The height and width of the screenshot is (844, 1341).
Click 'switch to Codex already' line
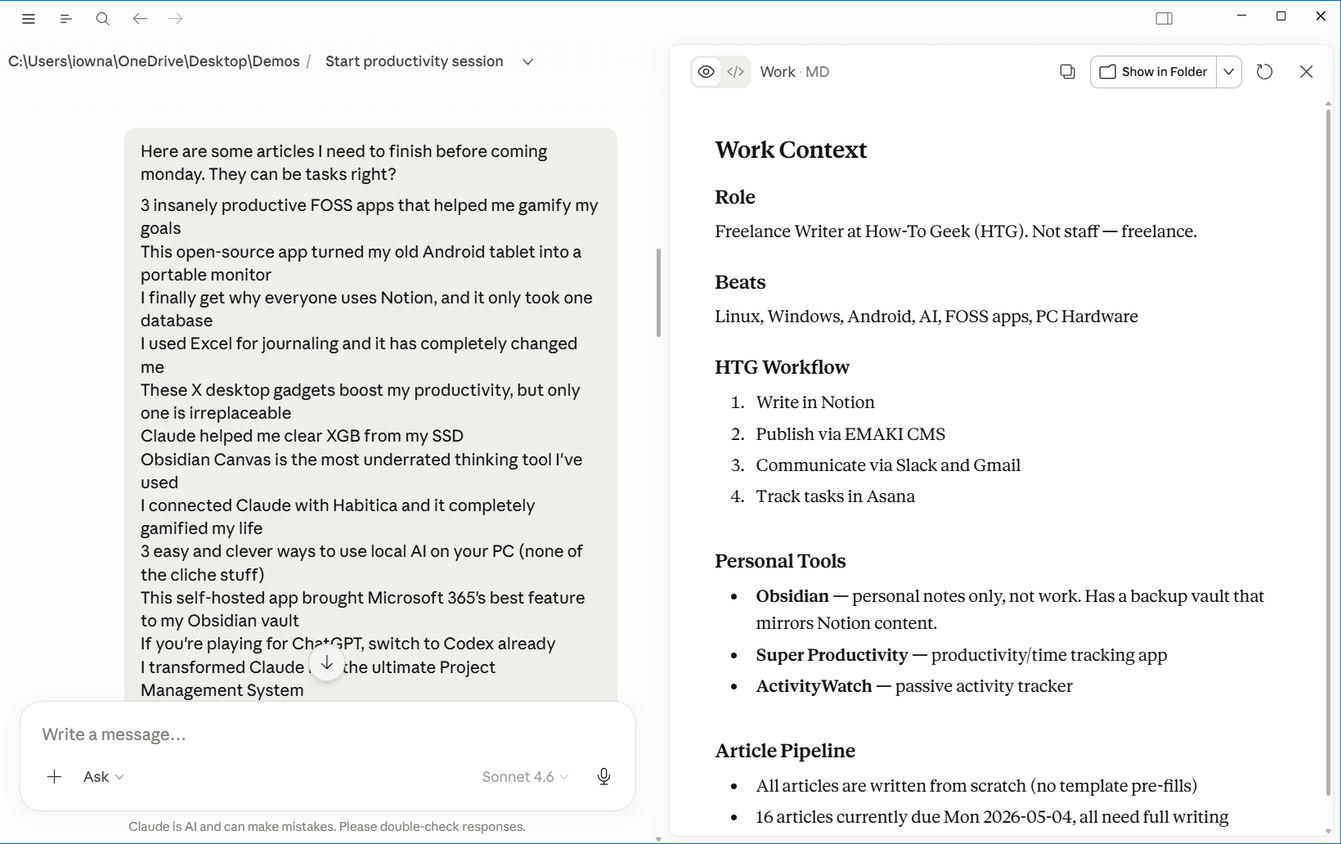(x=348, y=644)
